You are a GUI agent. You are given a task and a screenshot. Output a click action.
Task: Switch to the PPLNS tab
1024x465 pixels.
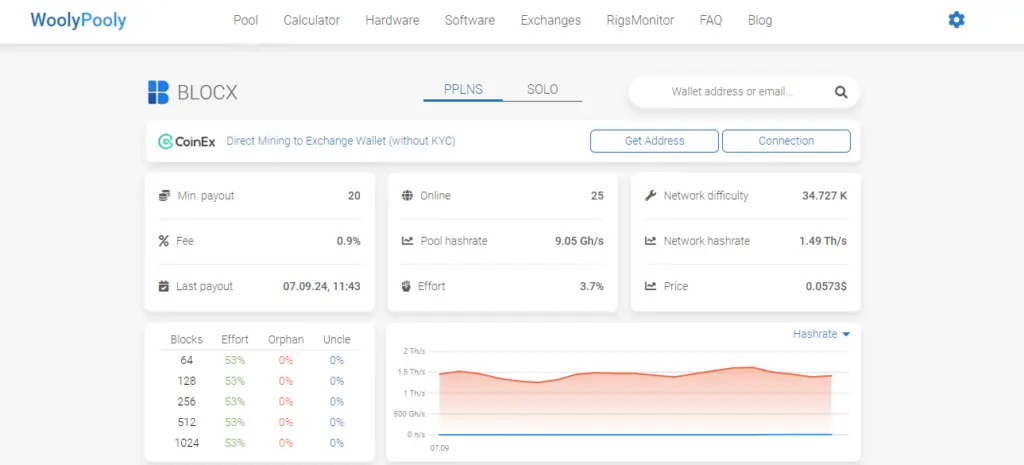click(463, 89)
